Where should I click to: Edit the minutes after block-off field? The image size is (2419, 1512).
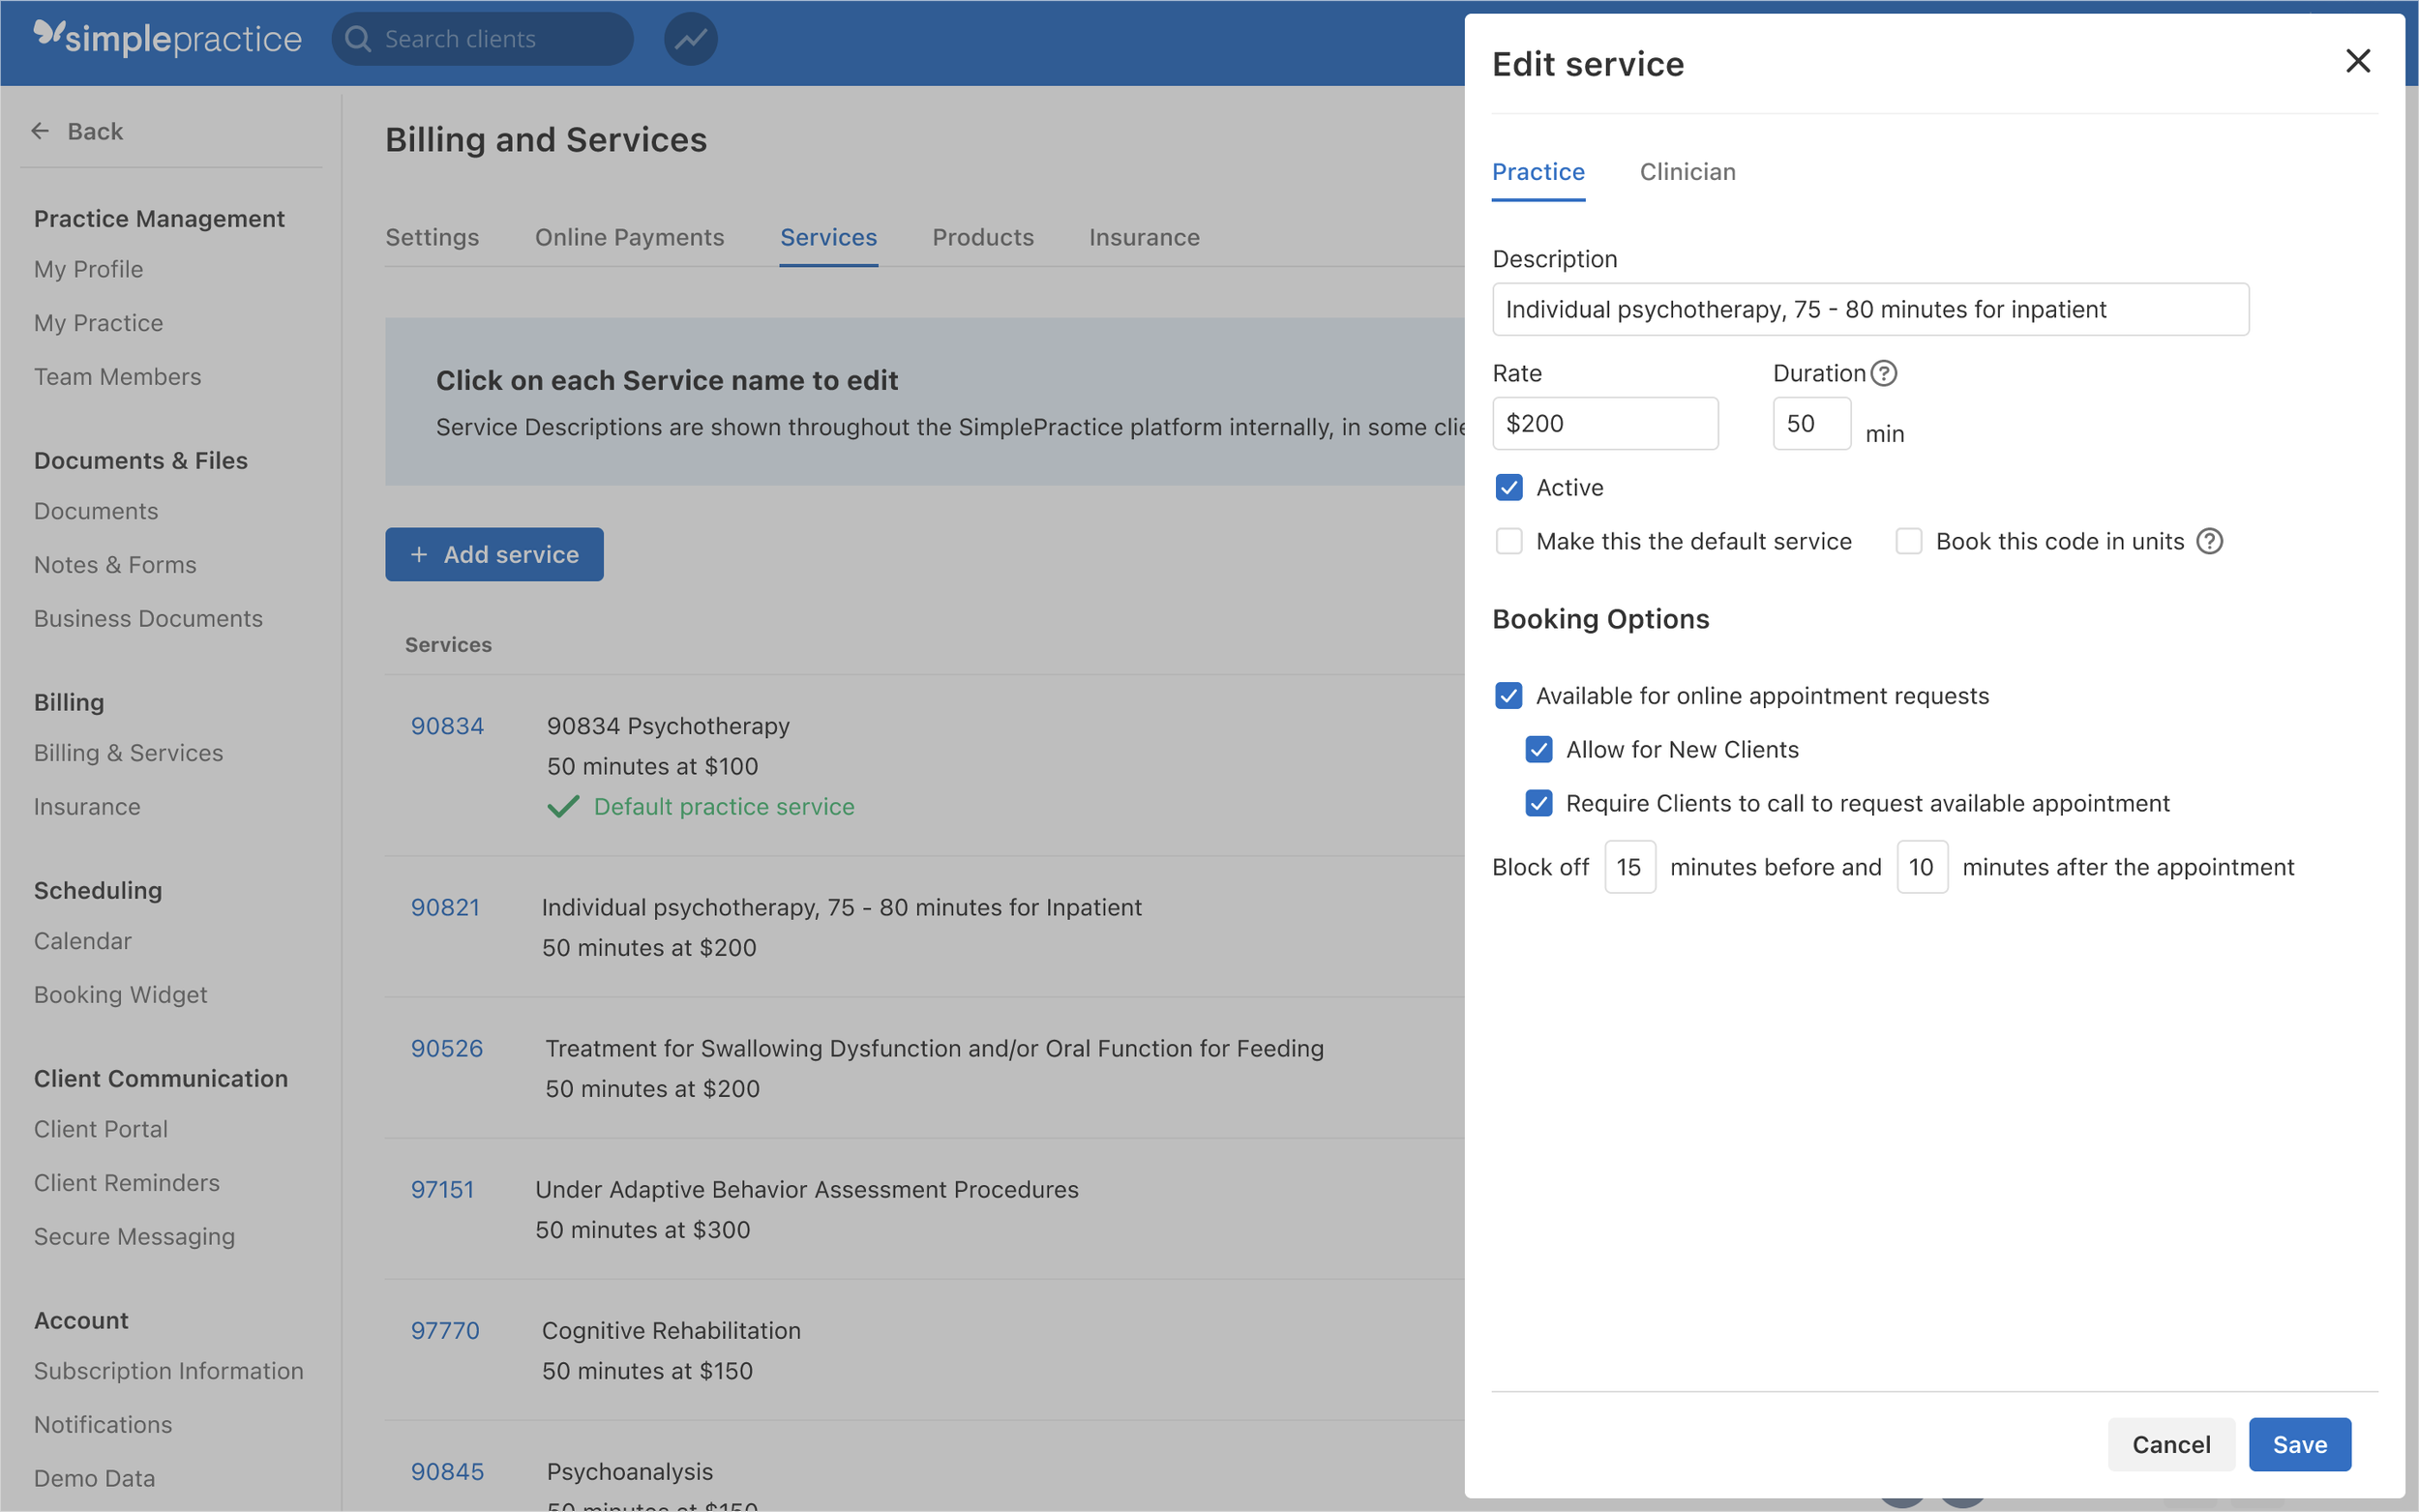(x=1921, y=867)
